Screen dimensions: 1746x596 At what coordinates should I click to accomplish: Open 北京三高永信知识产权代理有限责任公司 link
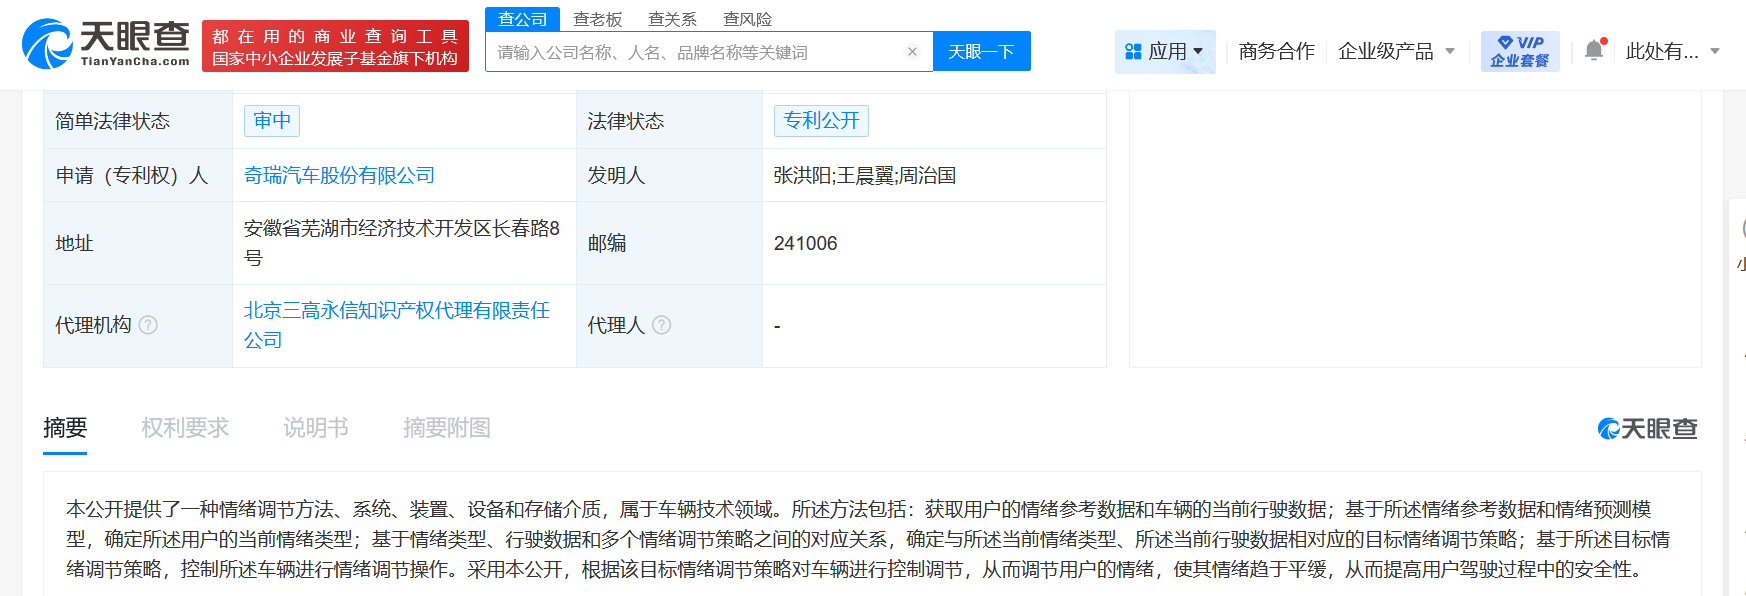point(397,325)
